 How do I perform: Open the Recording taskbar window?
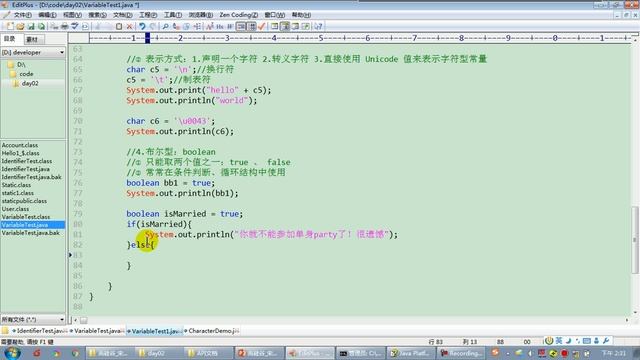point(461,353)
